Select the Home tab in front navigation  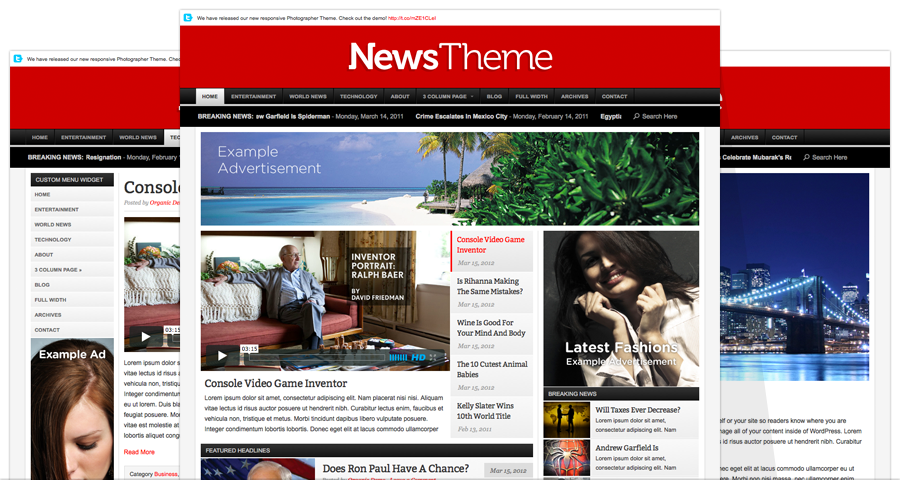[210, 96]
